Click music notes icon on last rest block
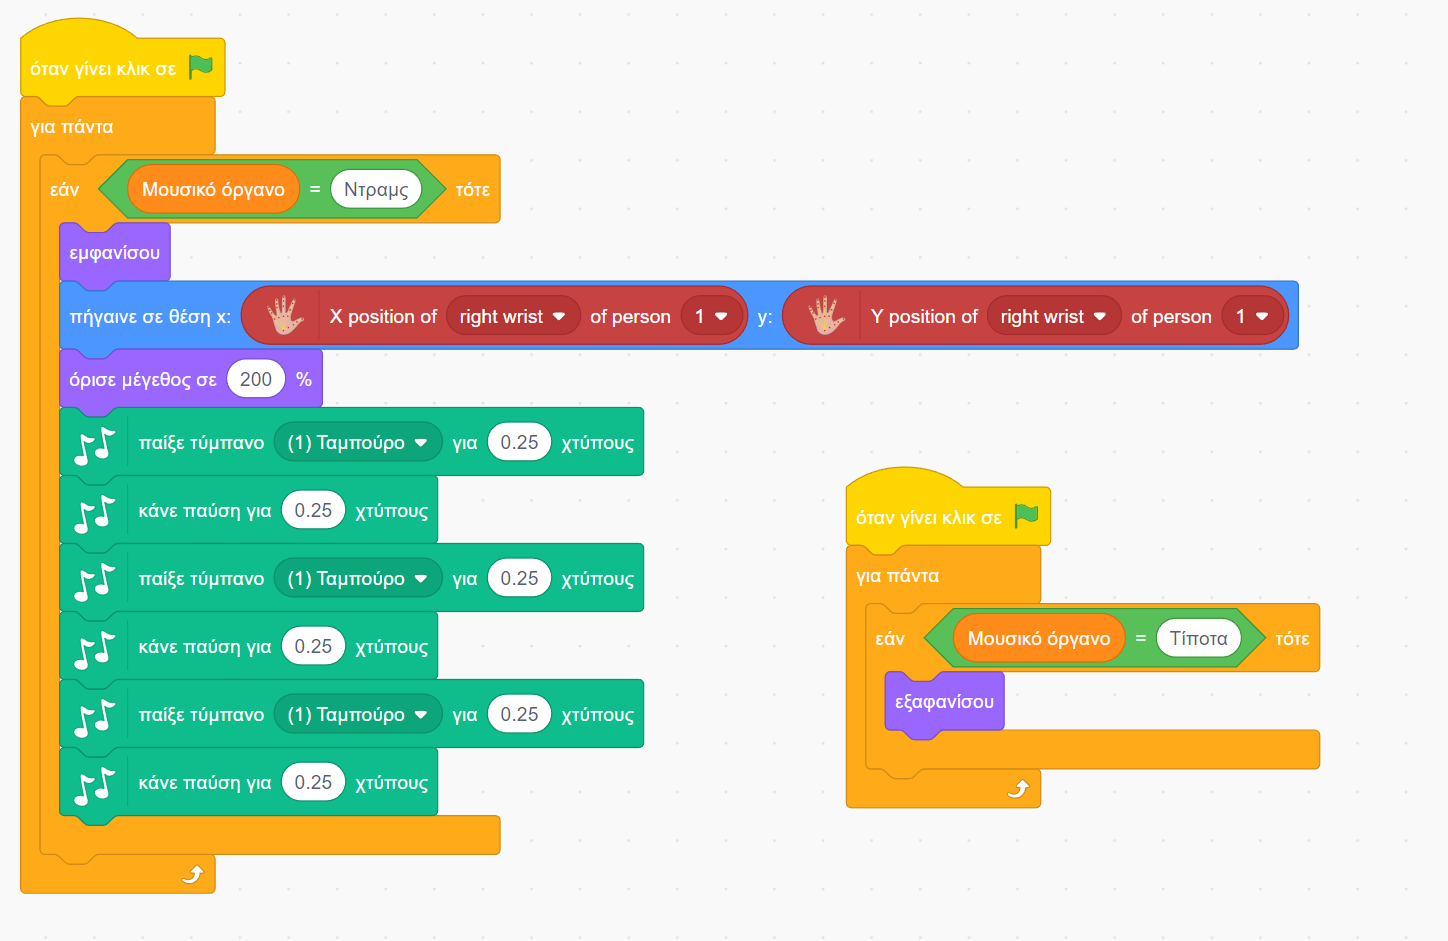 (95, 783)
